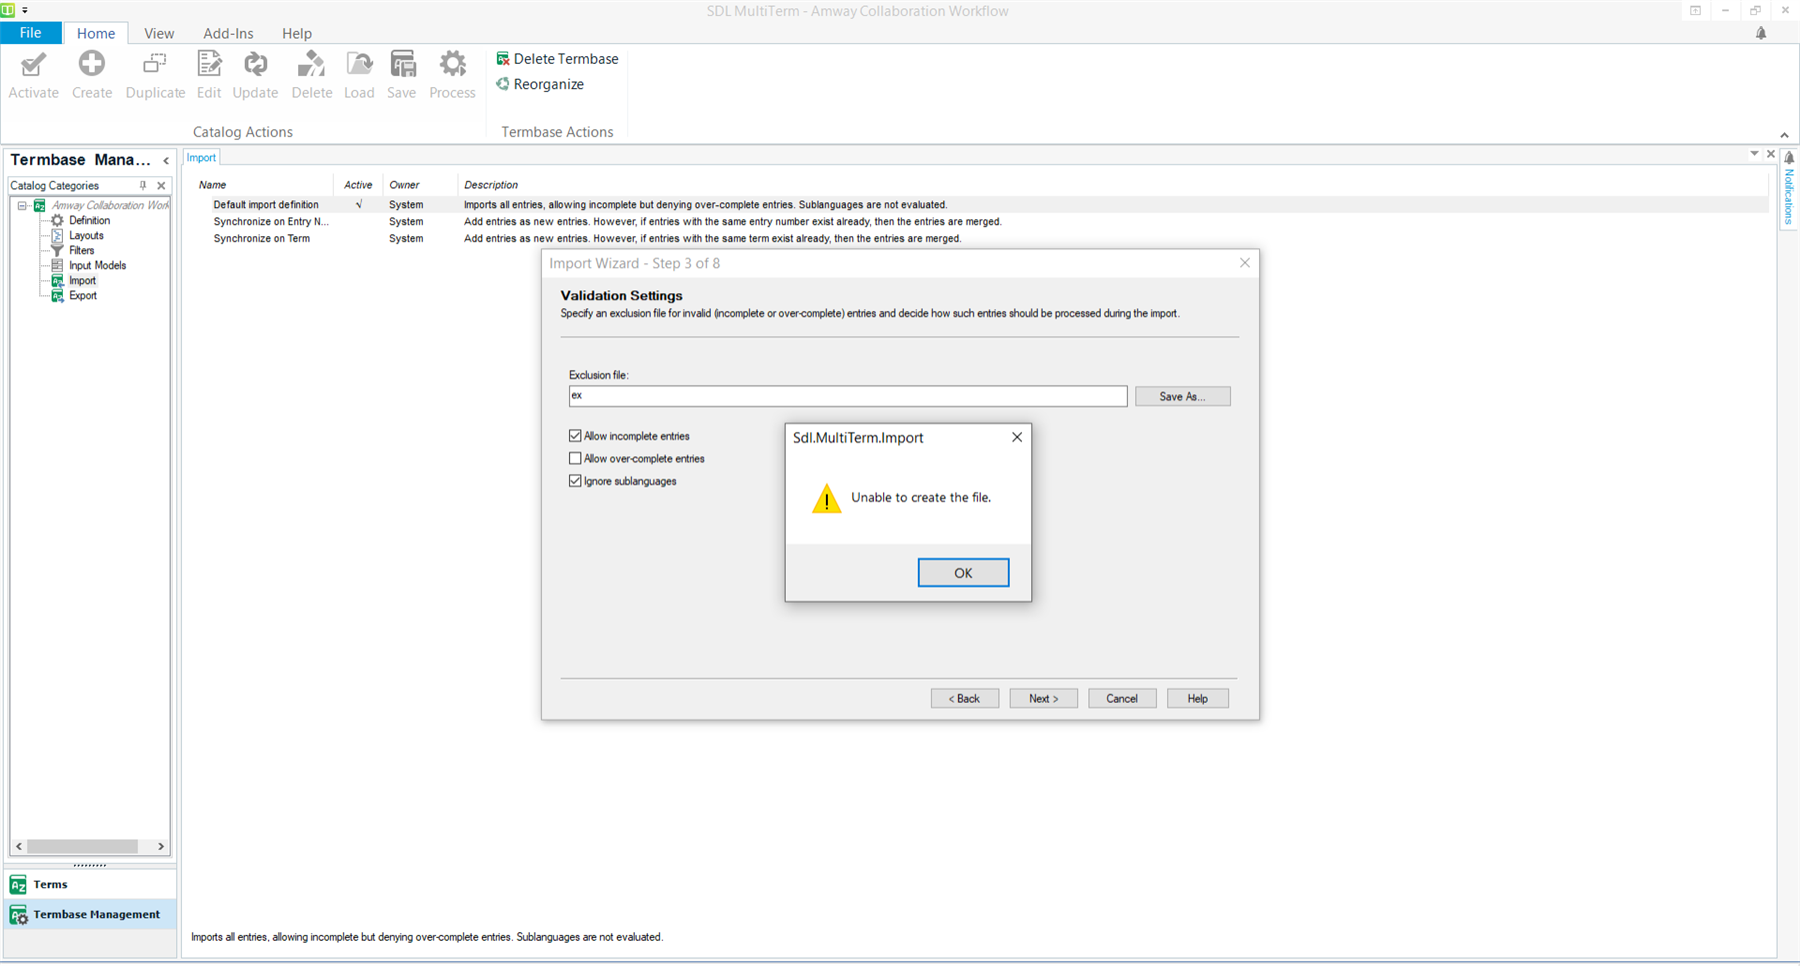
Task: Toggle Allow incomplete entries checkbox
Action: coord(575,436)
